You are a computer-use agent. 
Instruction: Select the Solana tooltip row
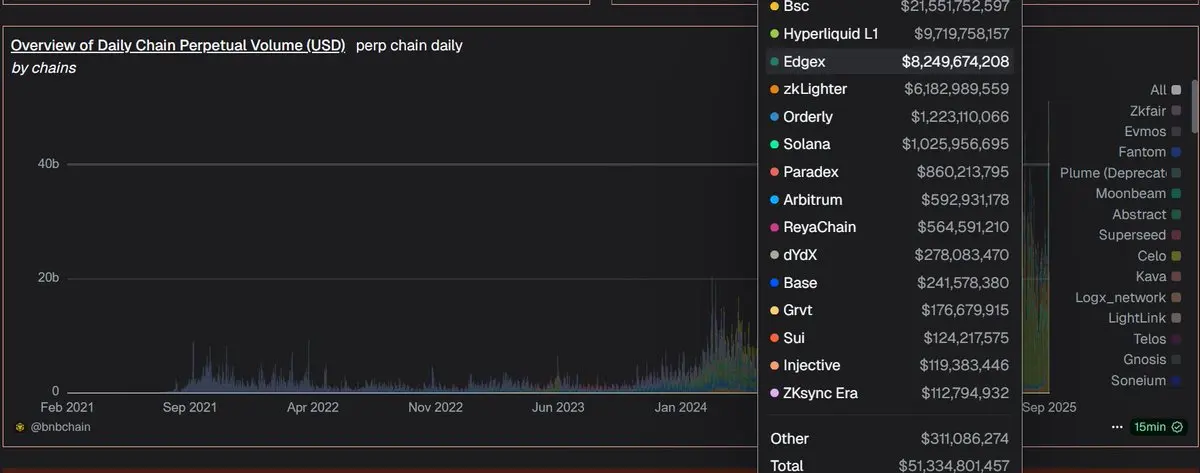(x=890, y=144)
